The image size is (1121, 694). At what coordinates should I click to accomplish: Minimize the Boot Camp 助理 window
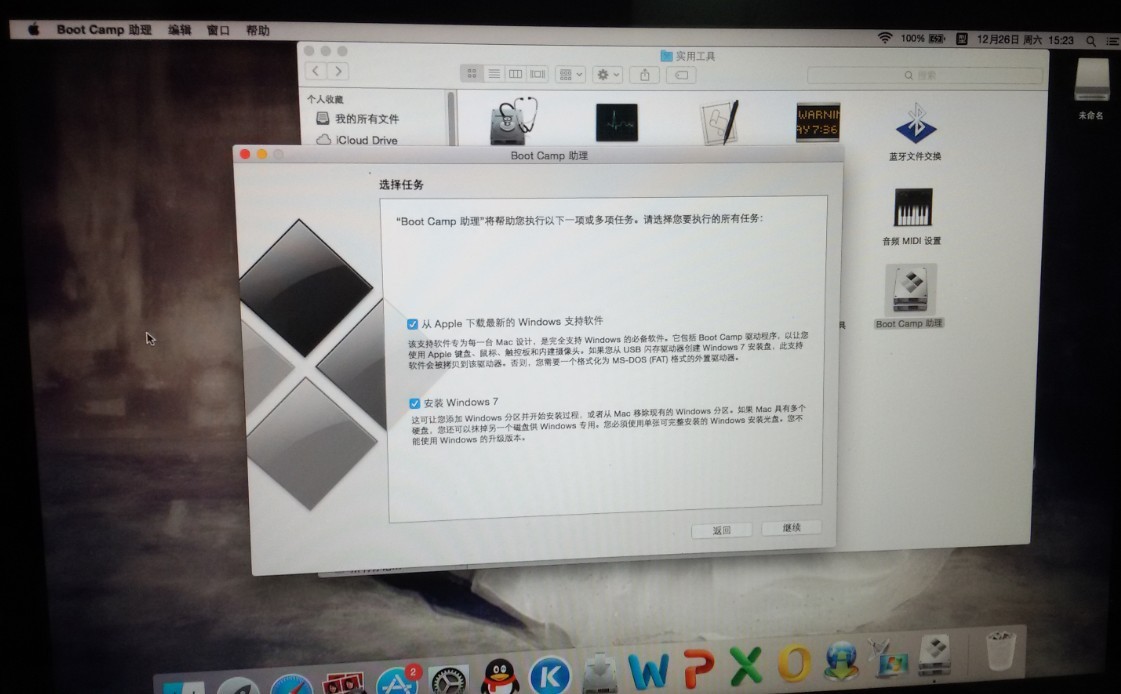pyautogui.click(x=262, y=154)
